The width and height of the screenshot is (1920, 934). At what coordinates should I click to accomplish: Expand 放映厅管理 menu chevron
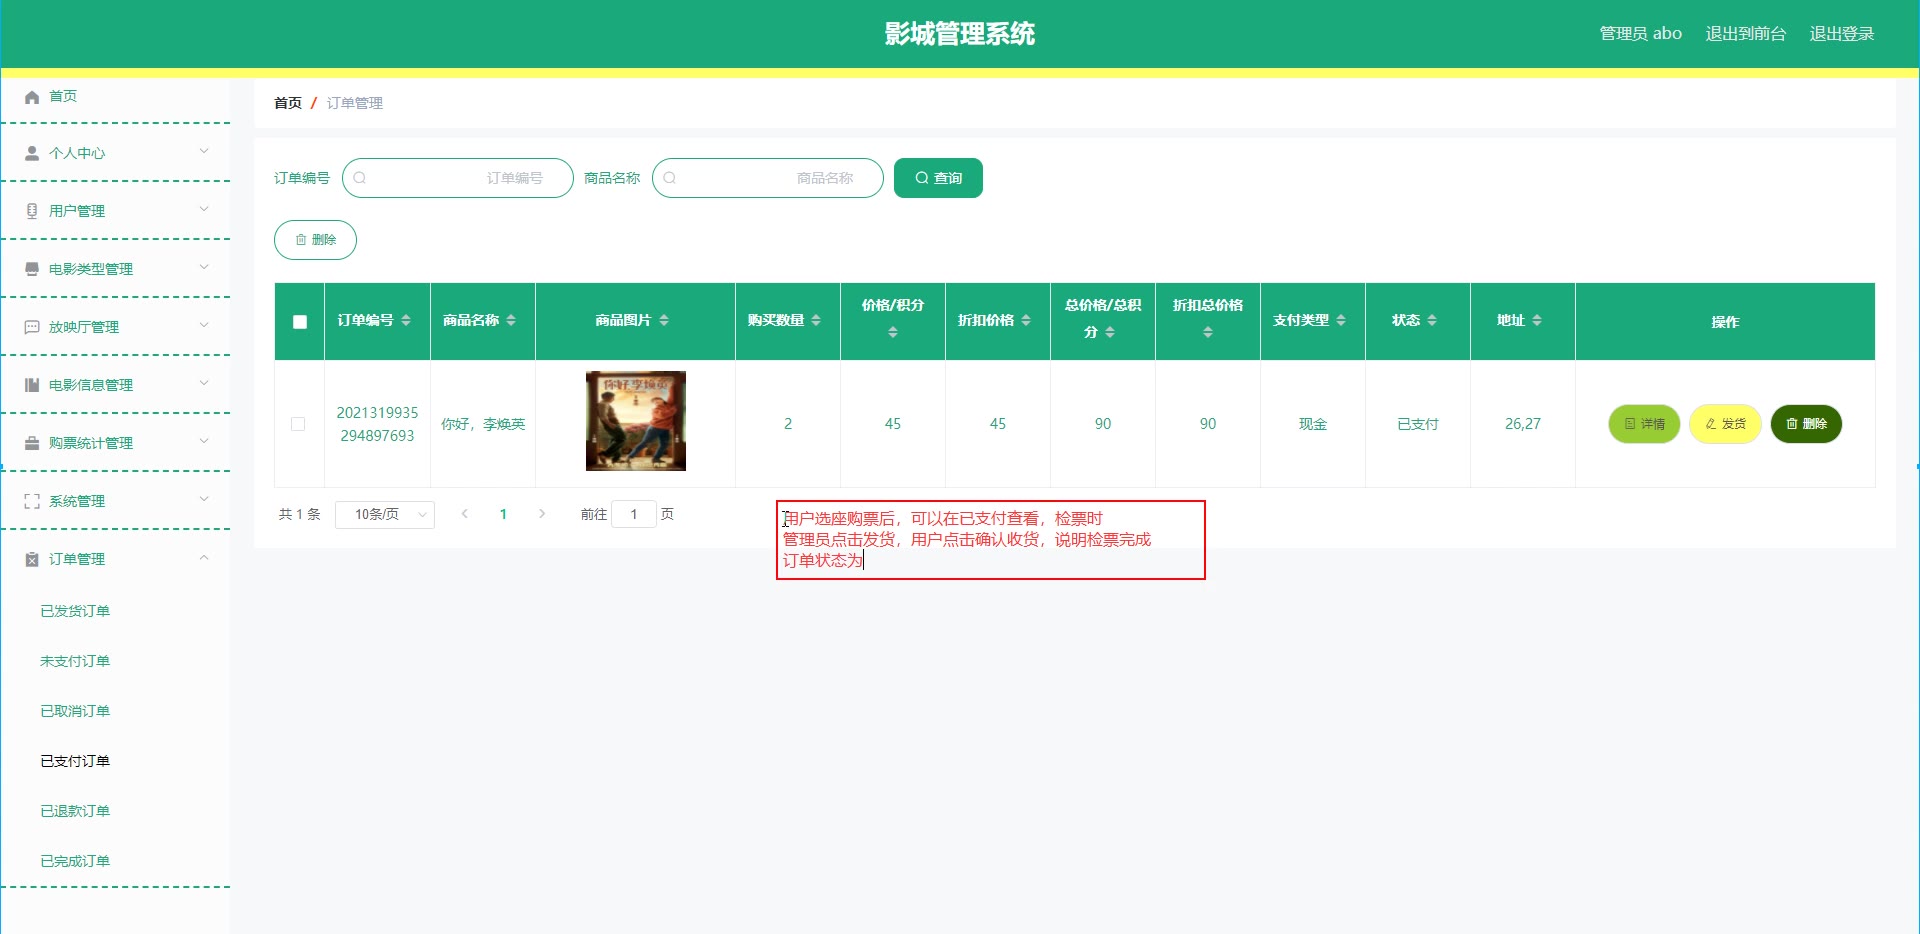(204, 326)
